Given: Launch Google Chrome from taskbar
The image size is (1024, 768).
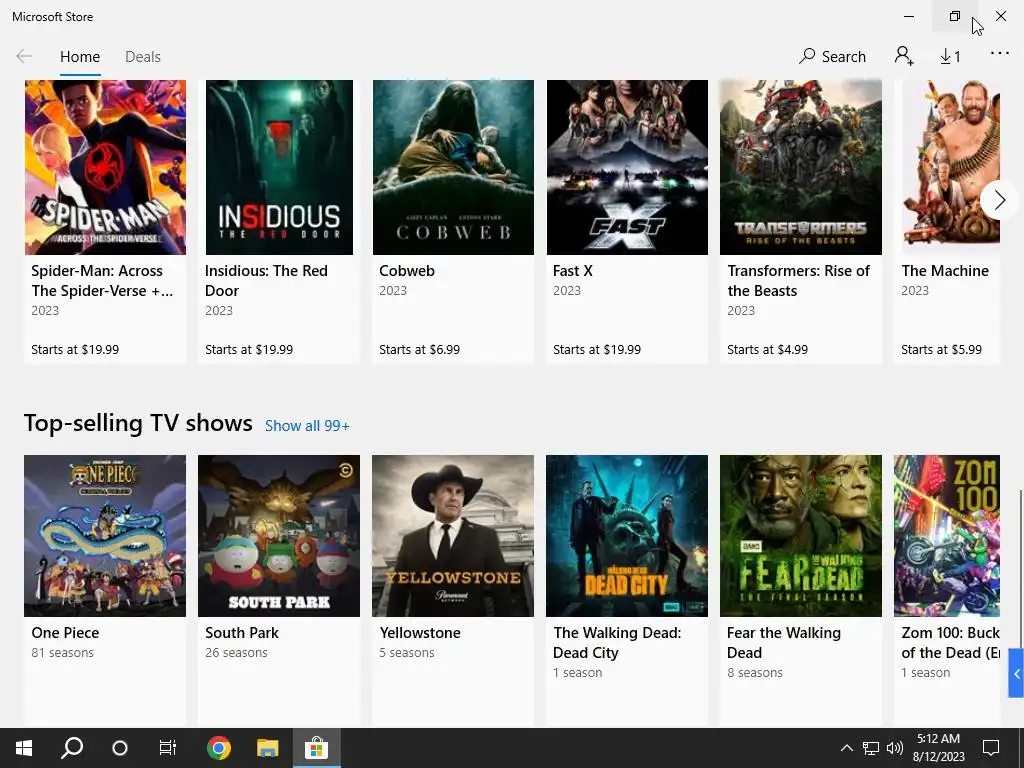Looking at the screenshot, I should click(x=219, y=748).
